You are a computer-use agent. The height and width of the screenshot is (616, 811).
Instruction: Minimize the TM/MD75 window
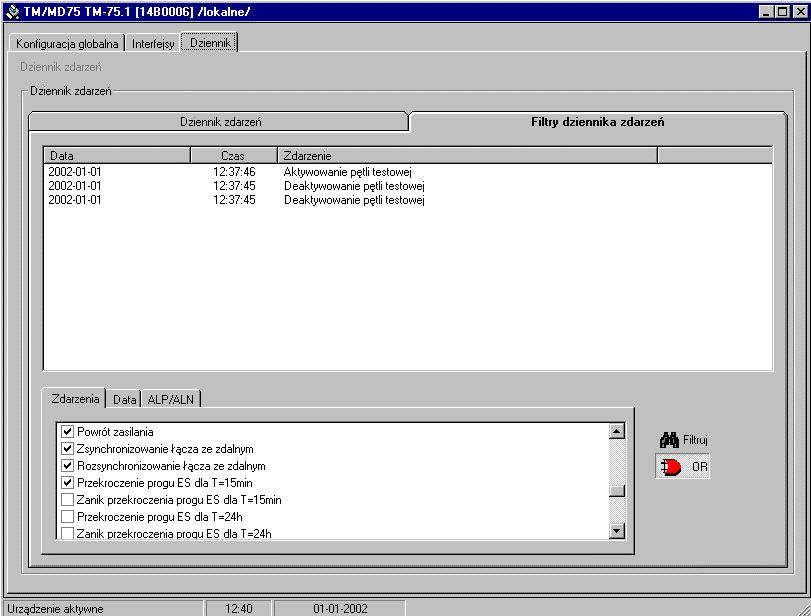click(767, 11)
